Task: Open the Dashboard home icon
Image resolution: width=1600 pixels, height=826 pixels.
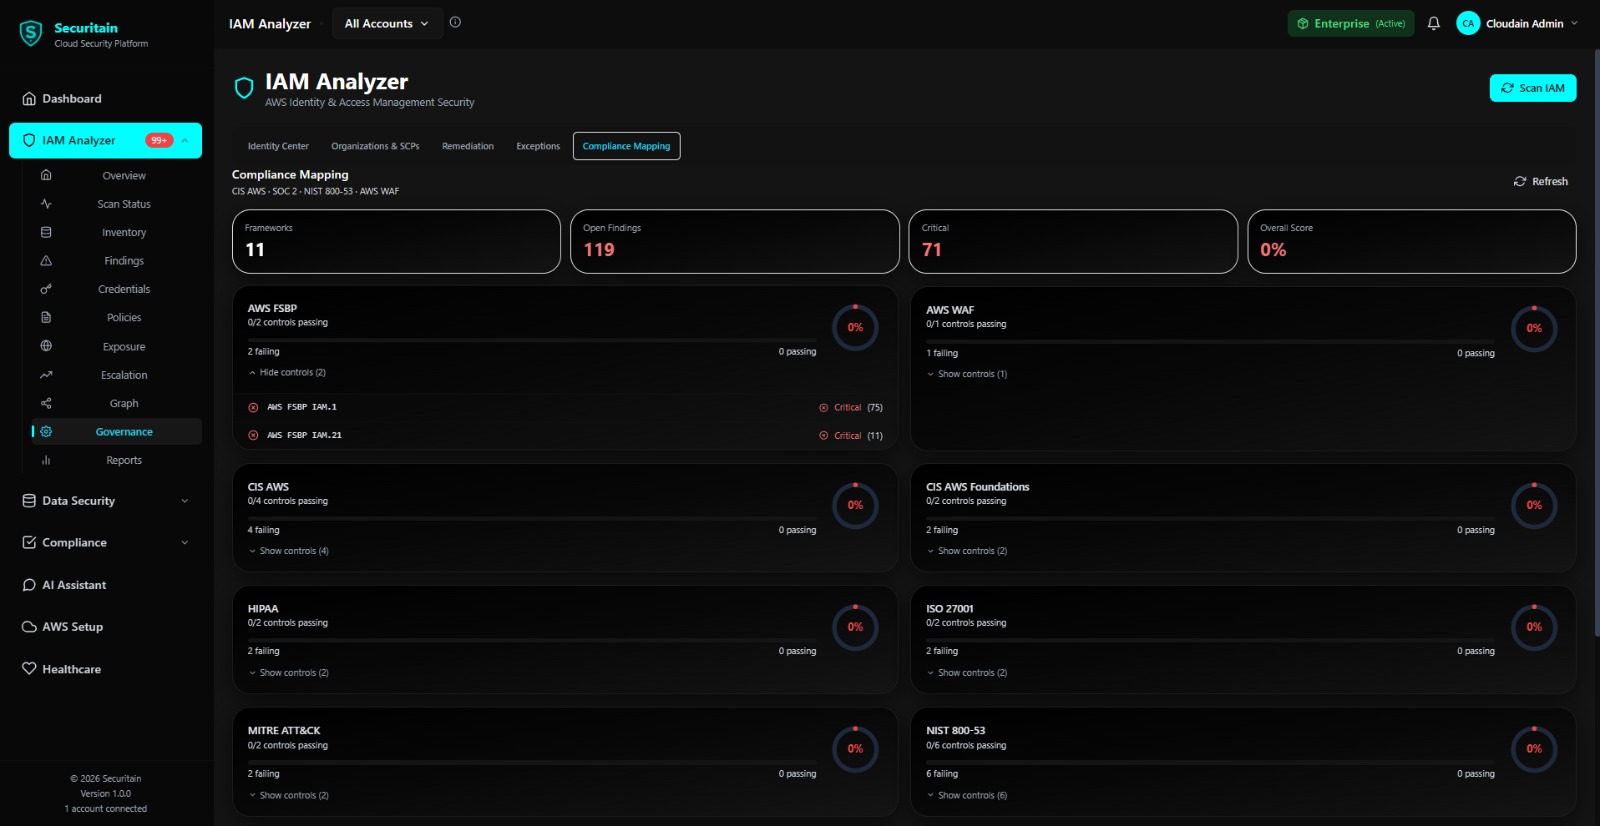Action: (x=29, y=99)
